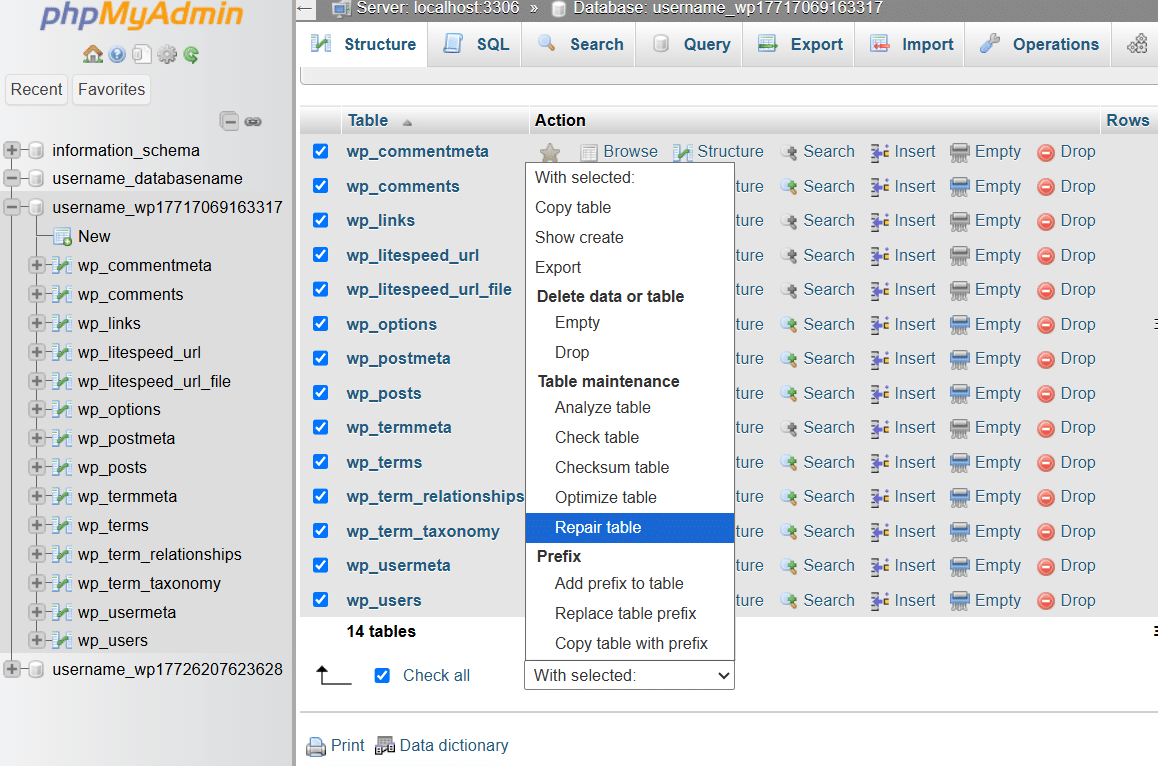The width and height of the screenshot is (1158, 766).
Task: Click the Search icon for wp_options row
Action: pos(789,324)
